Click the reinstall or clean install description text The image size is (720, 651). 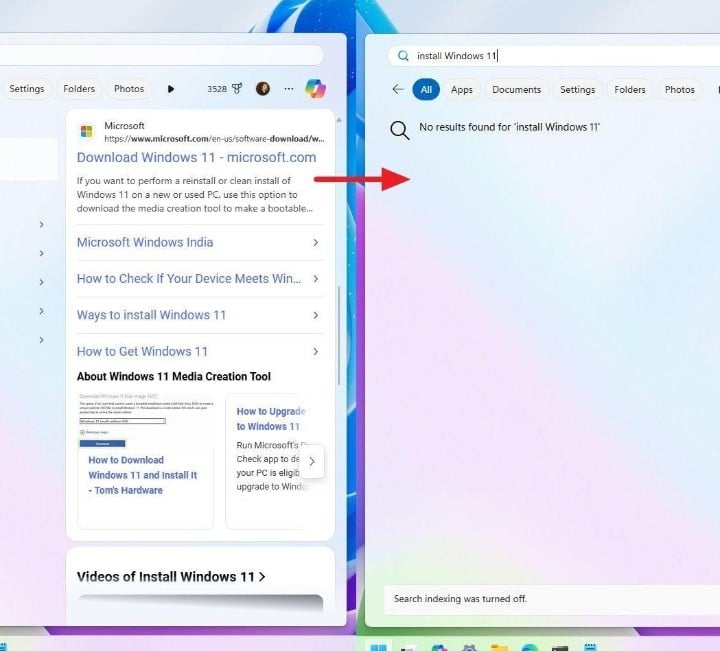[195, 195]
